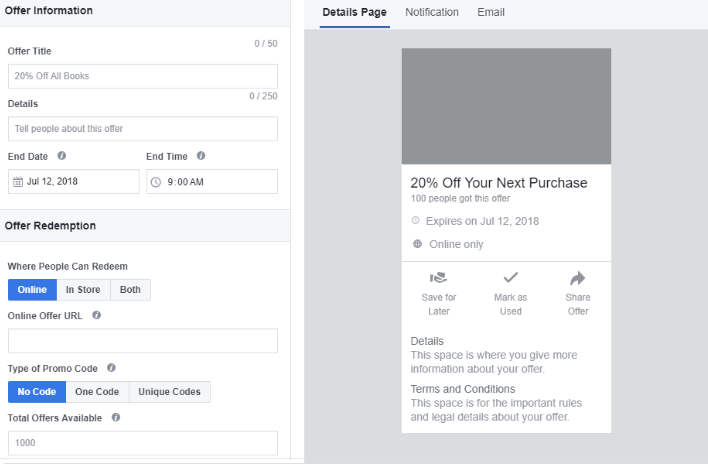Focus the Details text field

pos(143,129)
